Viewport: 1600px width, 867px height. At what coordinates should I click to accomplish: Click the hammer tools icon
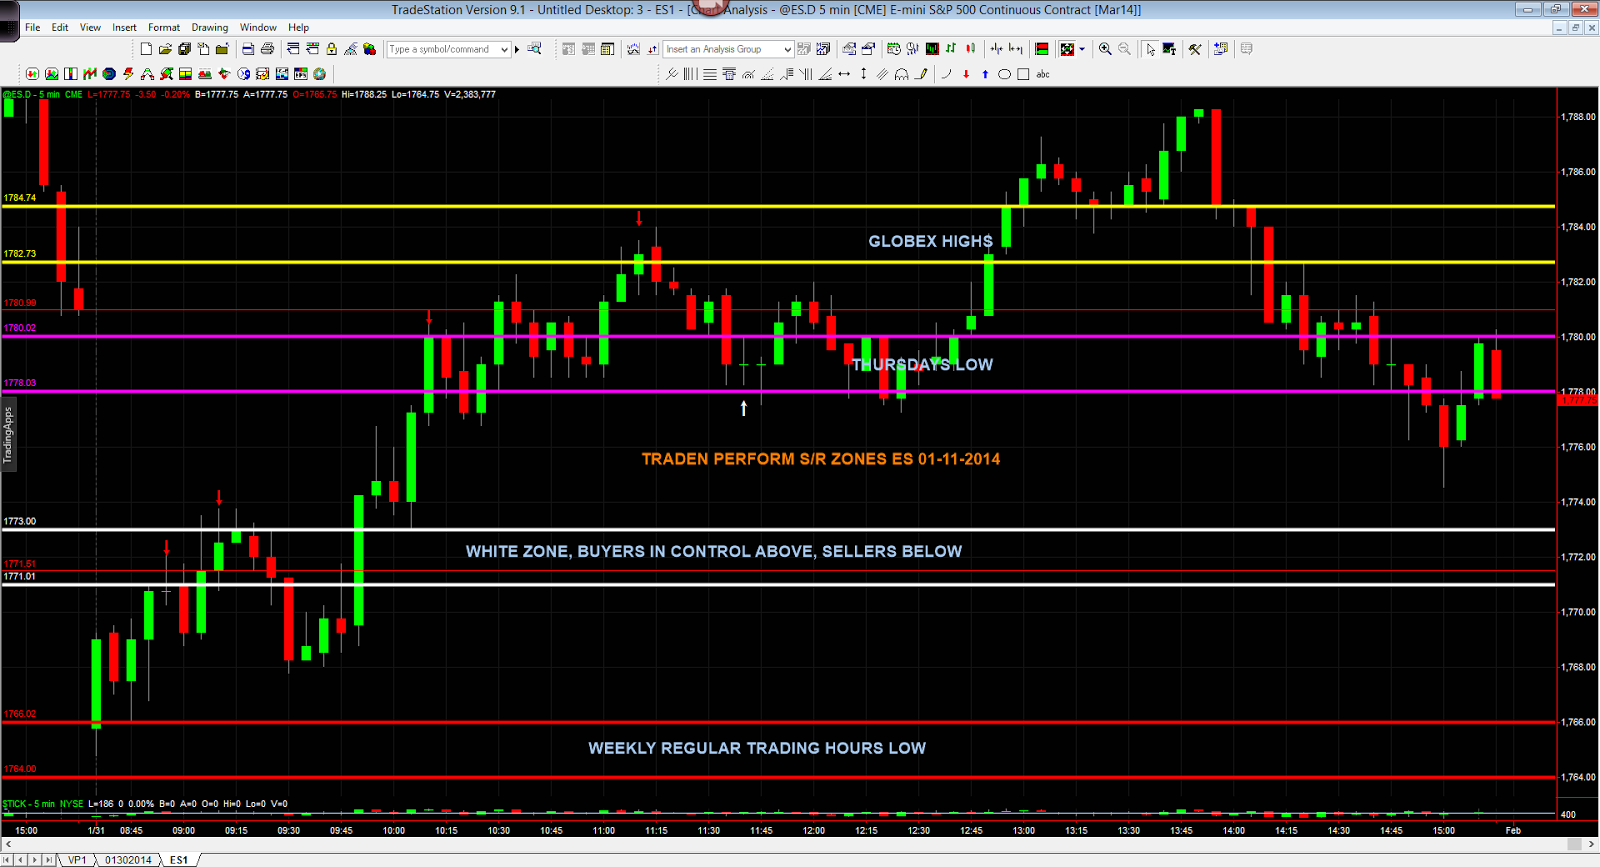click(x=1194, y=49)
